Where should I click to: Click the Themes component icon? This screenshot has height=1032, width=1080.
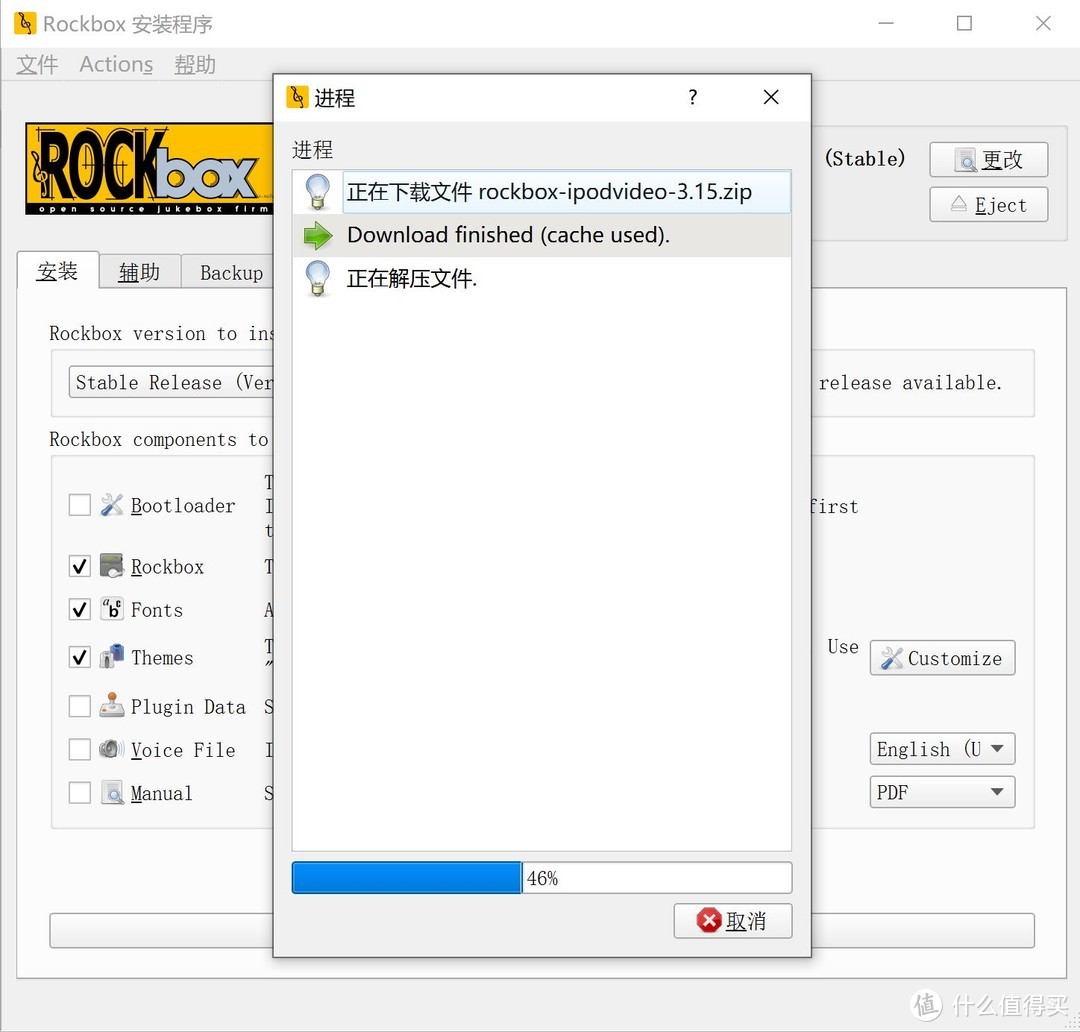pos(111,656)
